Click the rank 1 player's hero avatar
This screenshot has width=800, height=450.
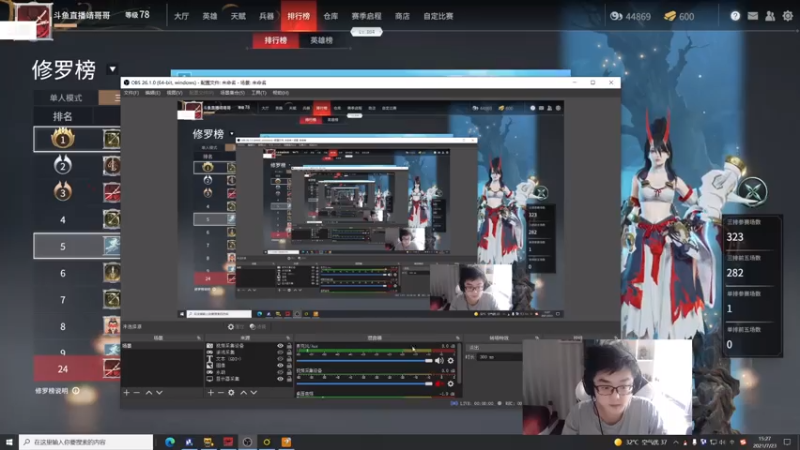112,139
